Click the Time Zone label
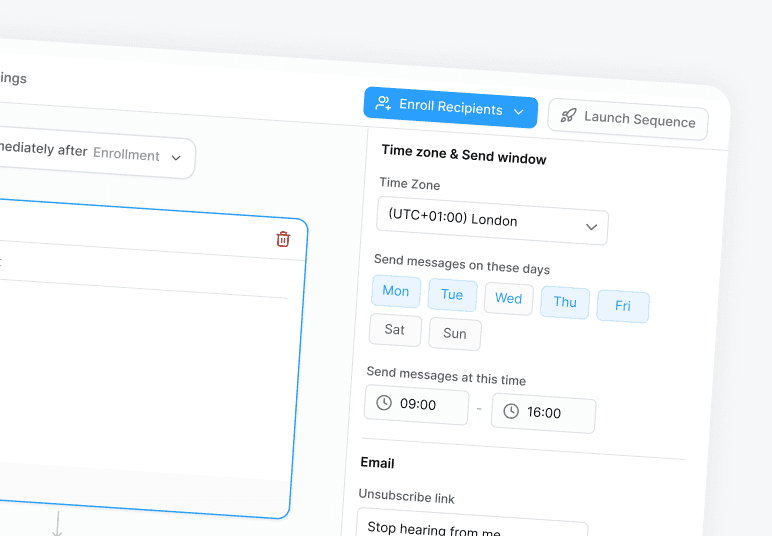The image size is (772, 536). pyautogui.click(x=410, y=184)
